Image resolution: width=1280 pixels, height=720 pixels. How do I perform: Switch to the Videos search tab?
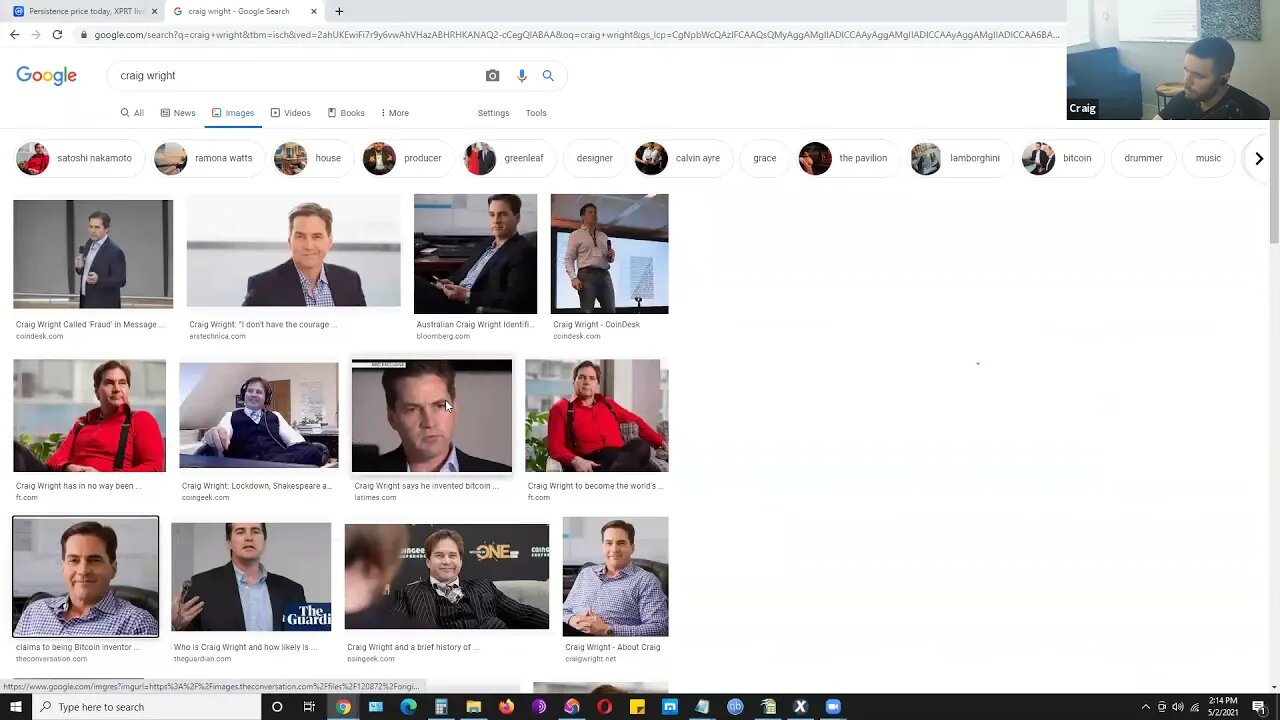290,113
